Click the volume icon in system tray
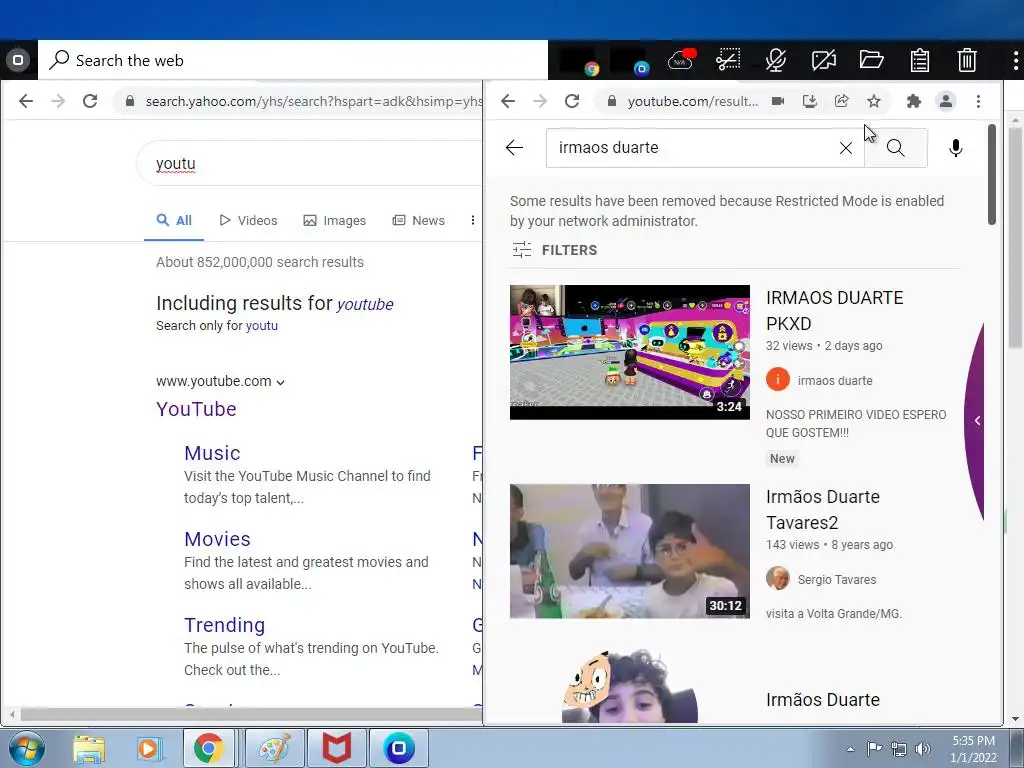Screen dimensions: 1024x768 pos(922,749)
